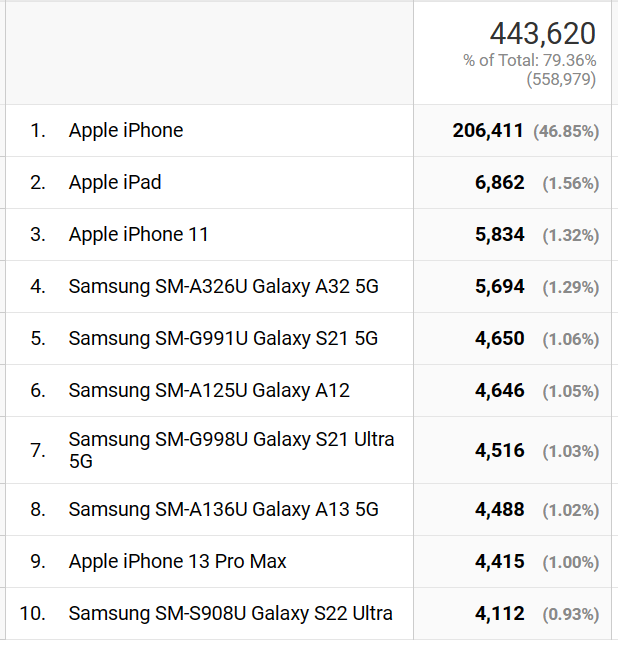This screenshot has width=618, height=646.
Task: Click row number 10 in the table
Action: click(33, 613)
